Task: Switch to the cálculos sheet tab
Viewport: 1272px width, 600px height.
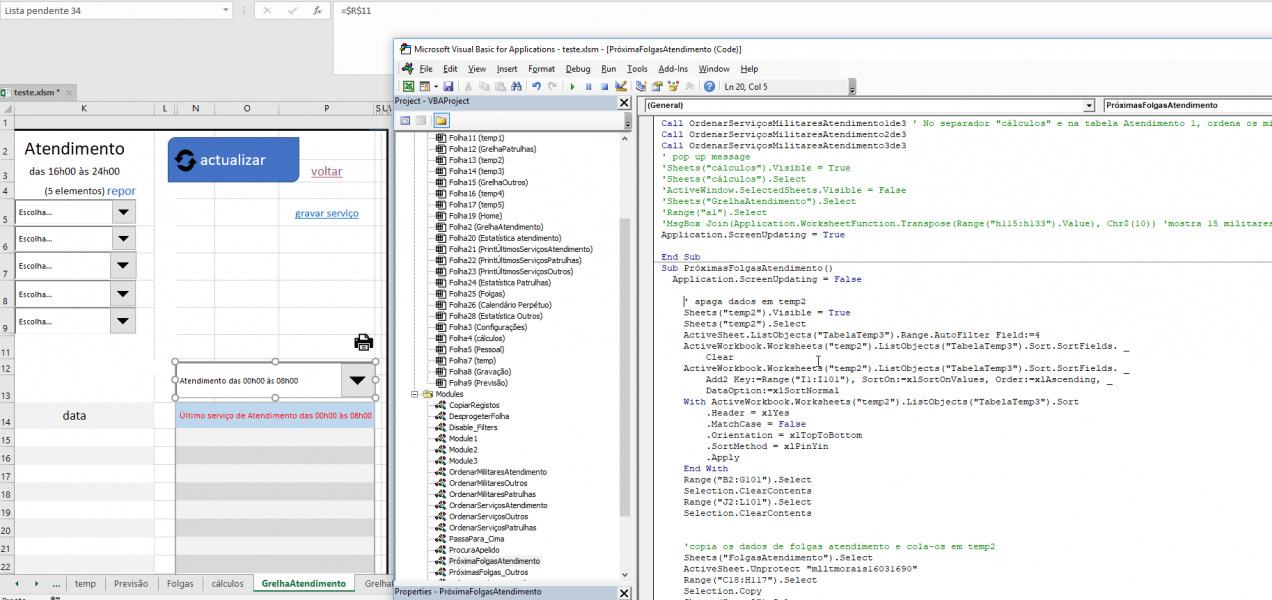Action: [227, 584]
